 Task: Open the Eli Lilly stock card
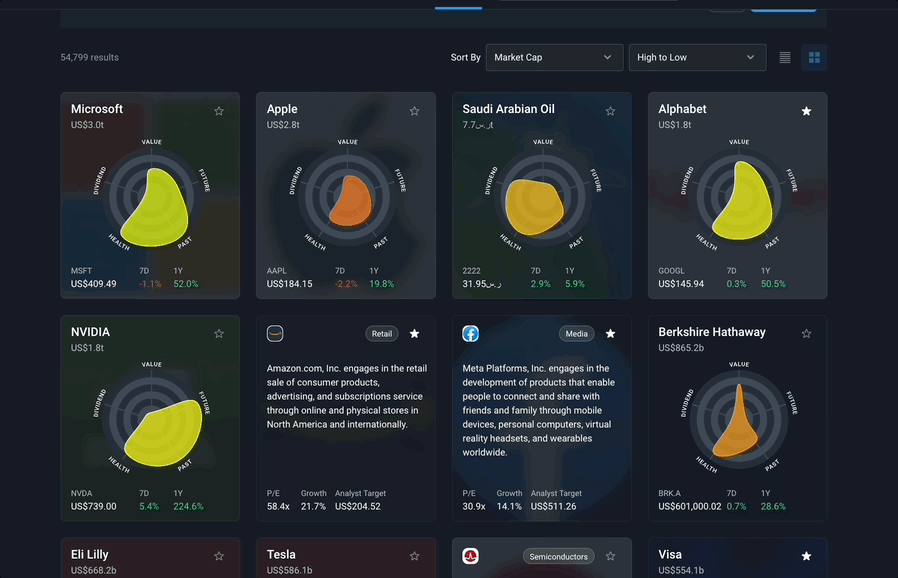pyautogui.click(x=150, y=558)
